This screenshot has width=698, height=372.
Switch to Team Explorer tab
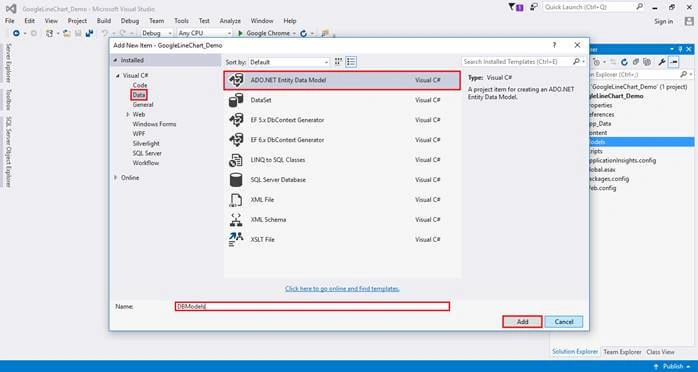[622, 352]
